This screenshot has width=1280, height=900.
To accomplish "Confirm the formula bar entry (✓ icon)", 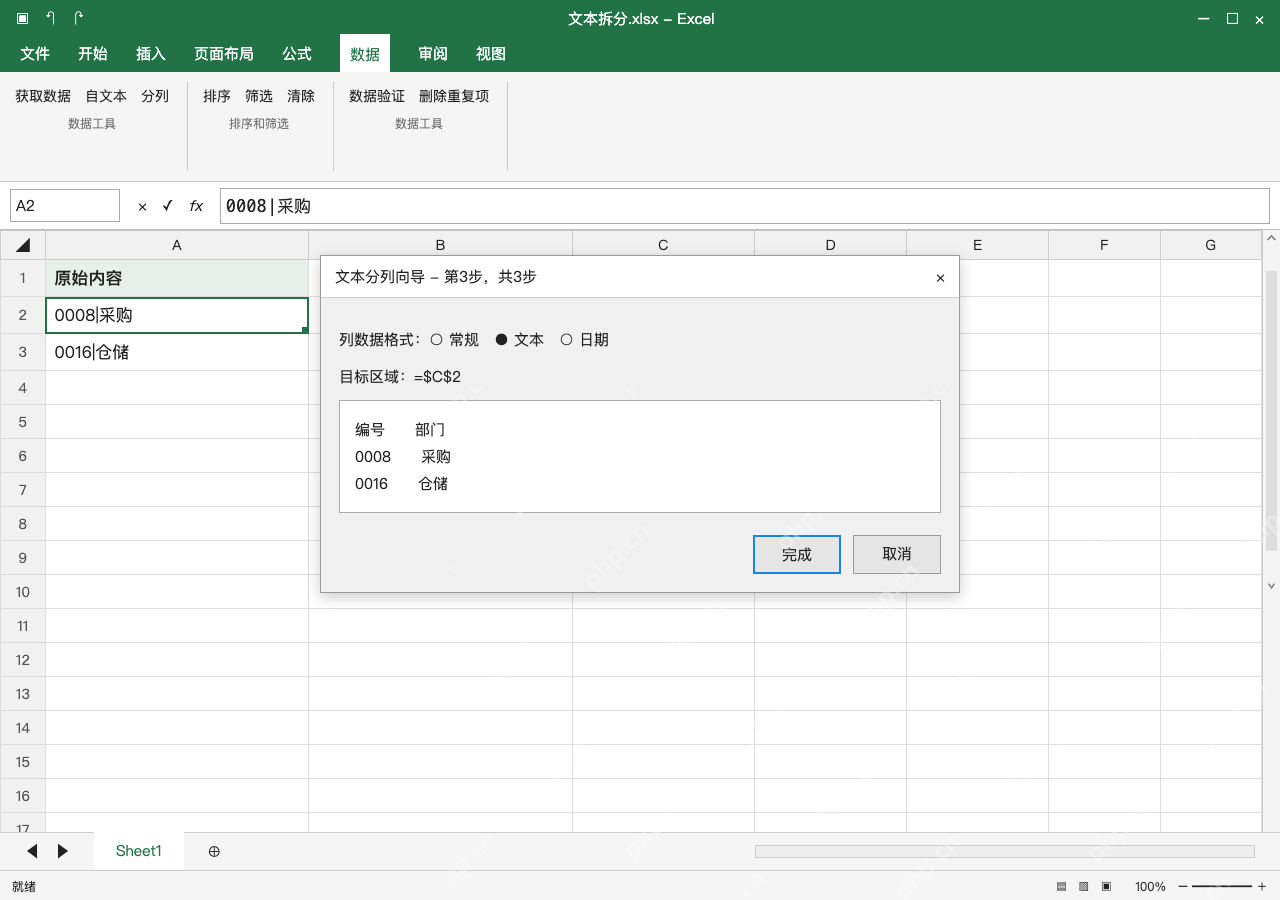I will coord(167,206).
